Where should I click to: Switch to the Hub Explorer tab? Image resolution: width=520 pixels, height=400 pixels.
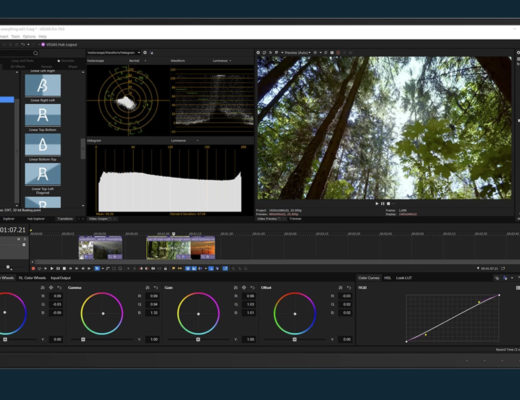(x=35, y=219)
